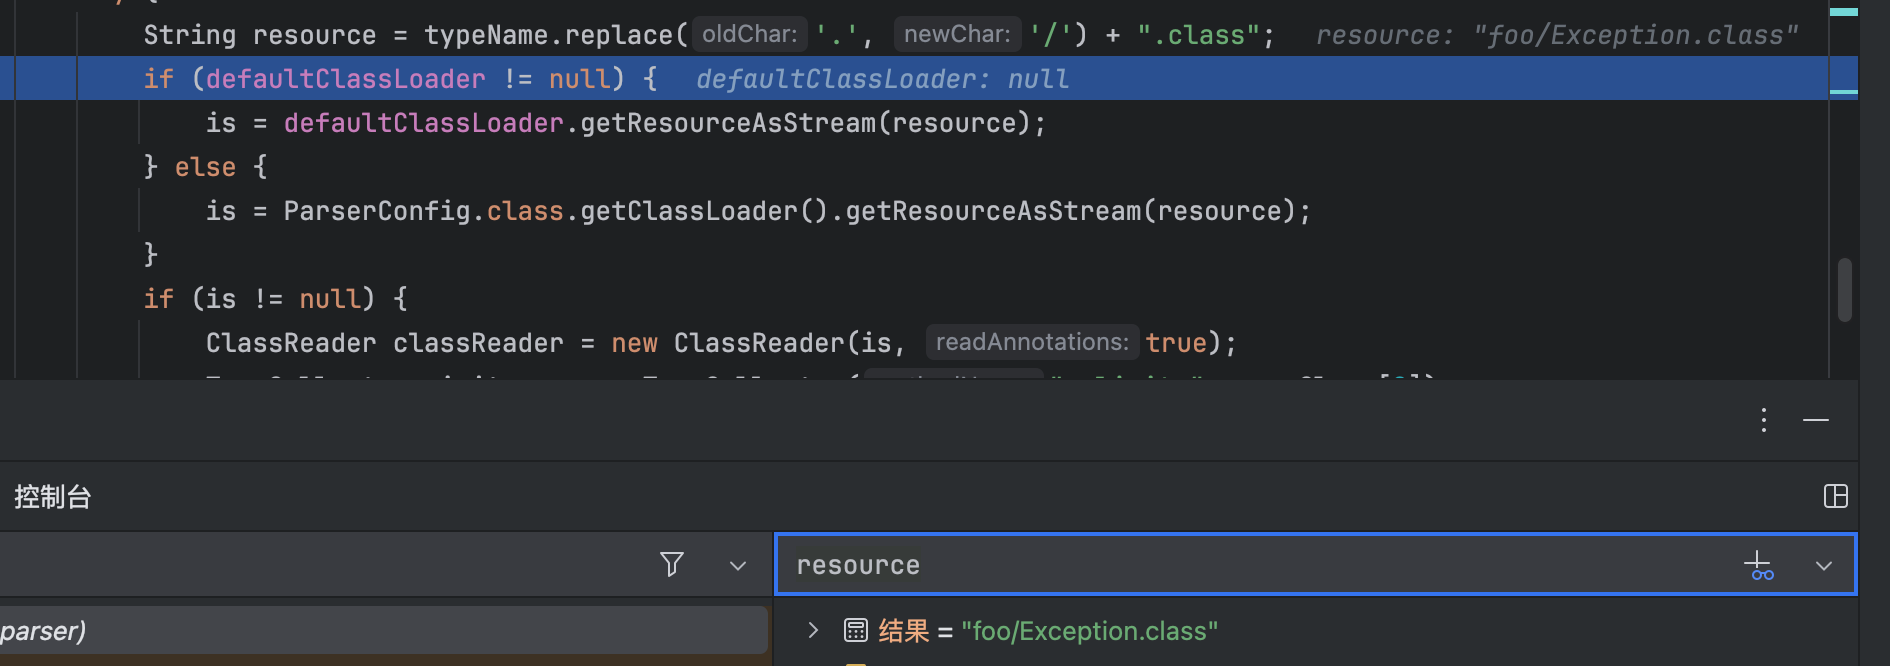Click the layout settings icon beside 控制台
This screenshot has width=1890, height=666.
click(1836, 496)
